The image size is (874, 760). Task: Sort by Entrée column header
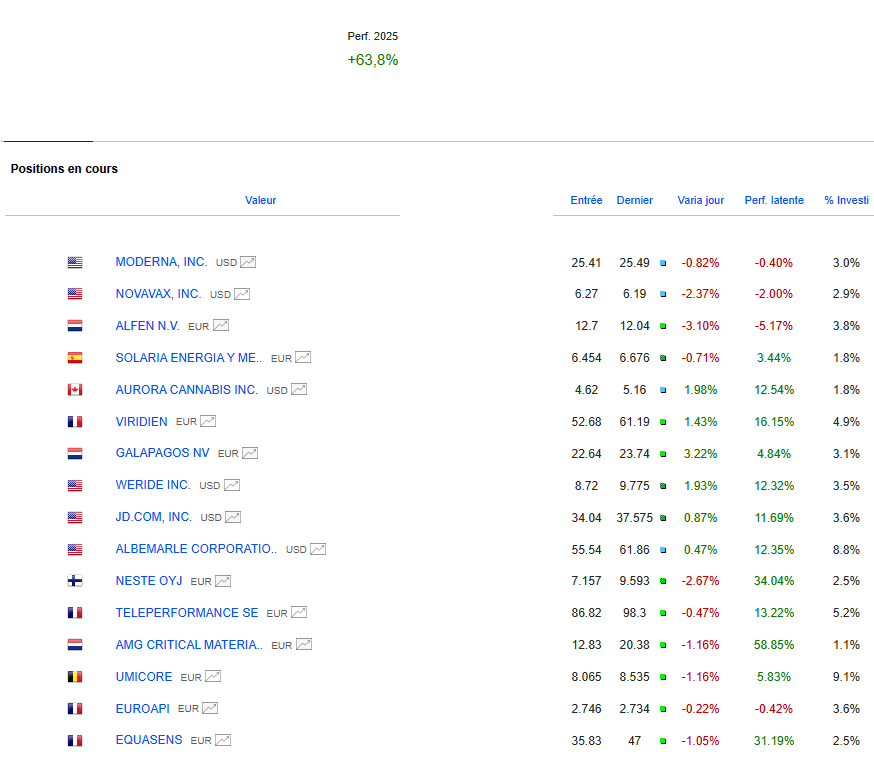click(x=586, y=200)
